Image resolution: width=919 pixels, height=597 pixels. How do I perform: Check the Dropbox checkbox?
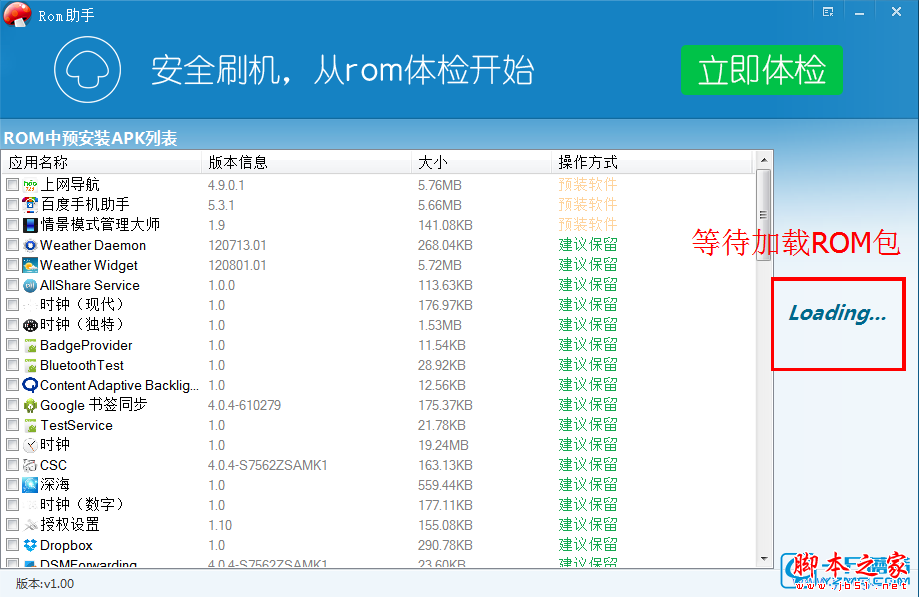click(x=12, y=545)
